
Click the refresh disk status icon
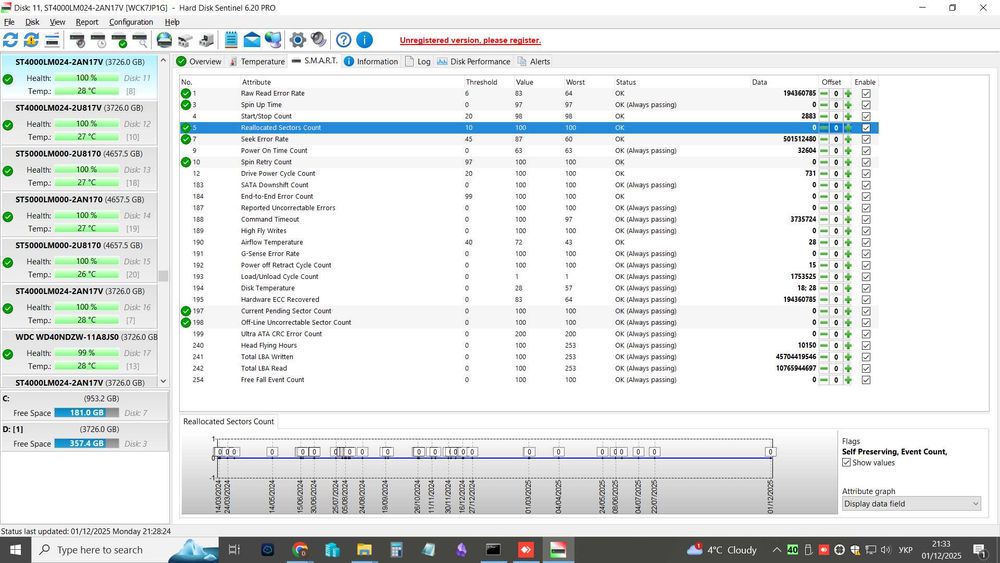pos(11,40)
